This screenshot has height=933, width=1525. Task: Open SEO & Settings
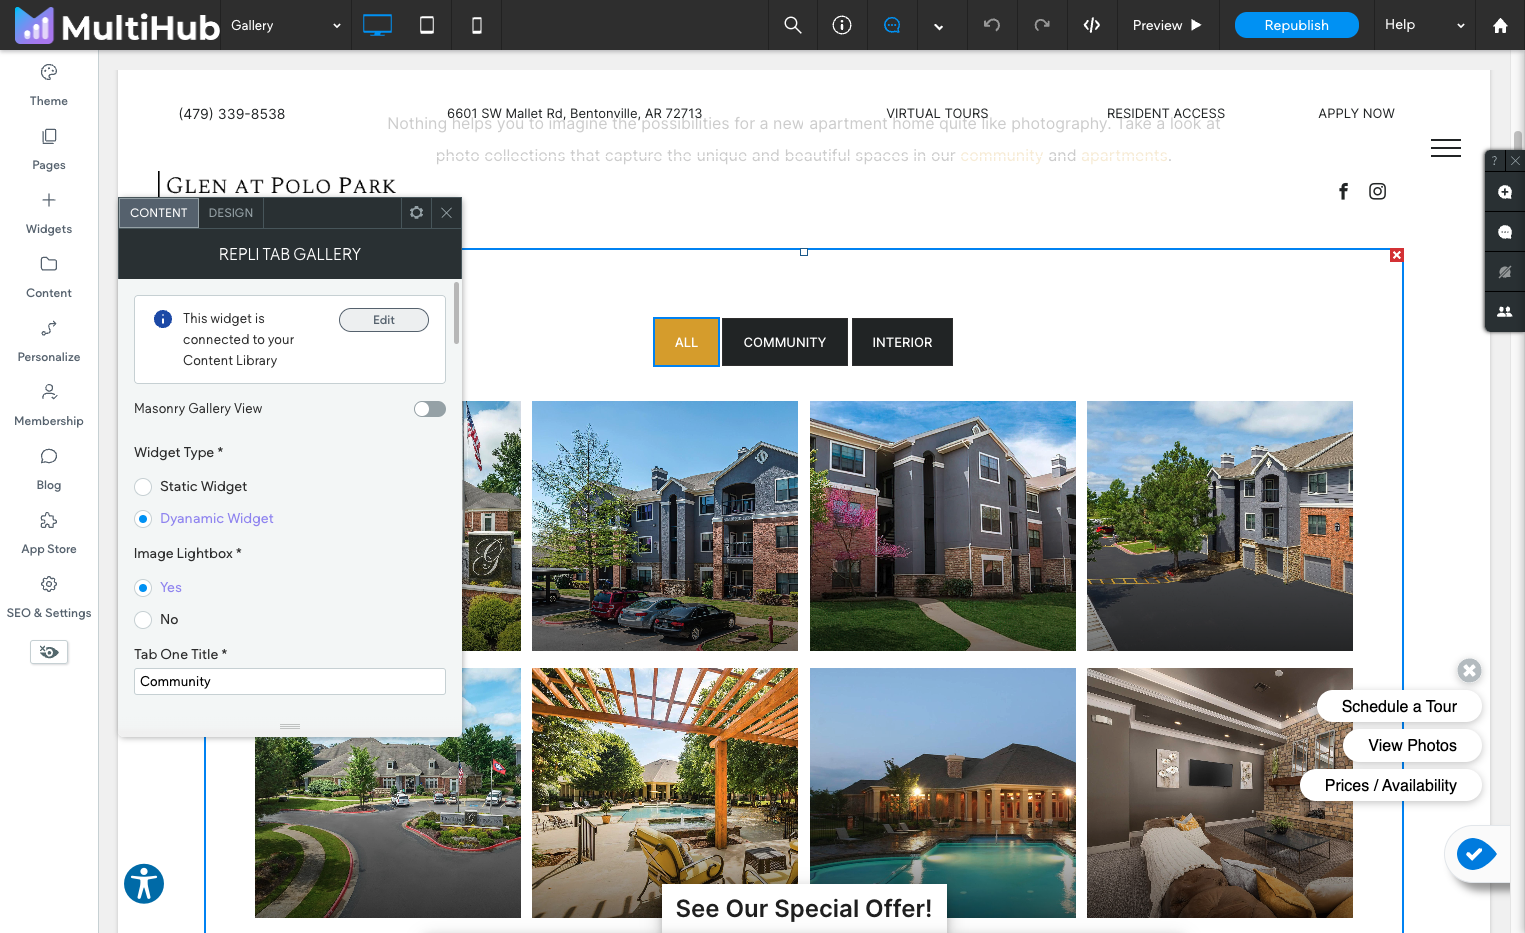(49, 597)
